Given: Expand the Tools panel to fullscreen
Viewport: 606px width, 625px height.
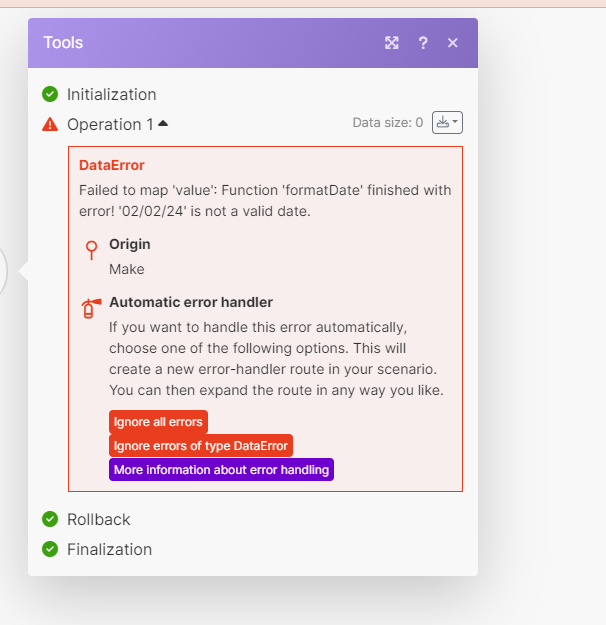Looking at the screenshot, I should tap(392, 43).
